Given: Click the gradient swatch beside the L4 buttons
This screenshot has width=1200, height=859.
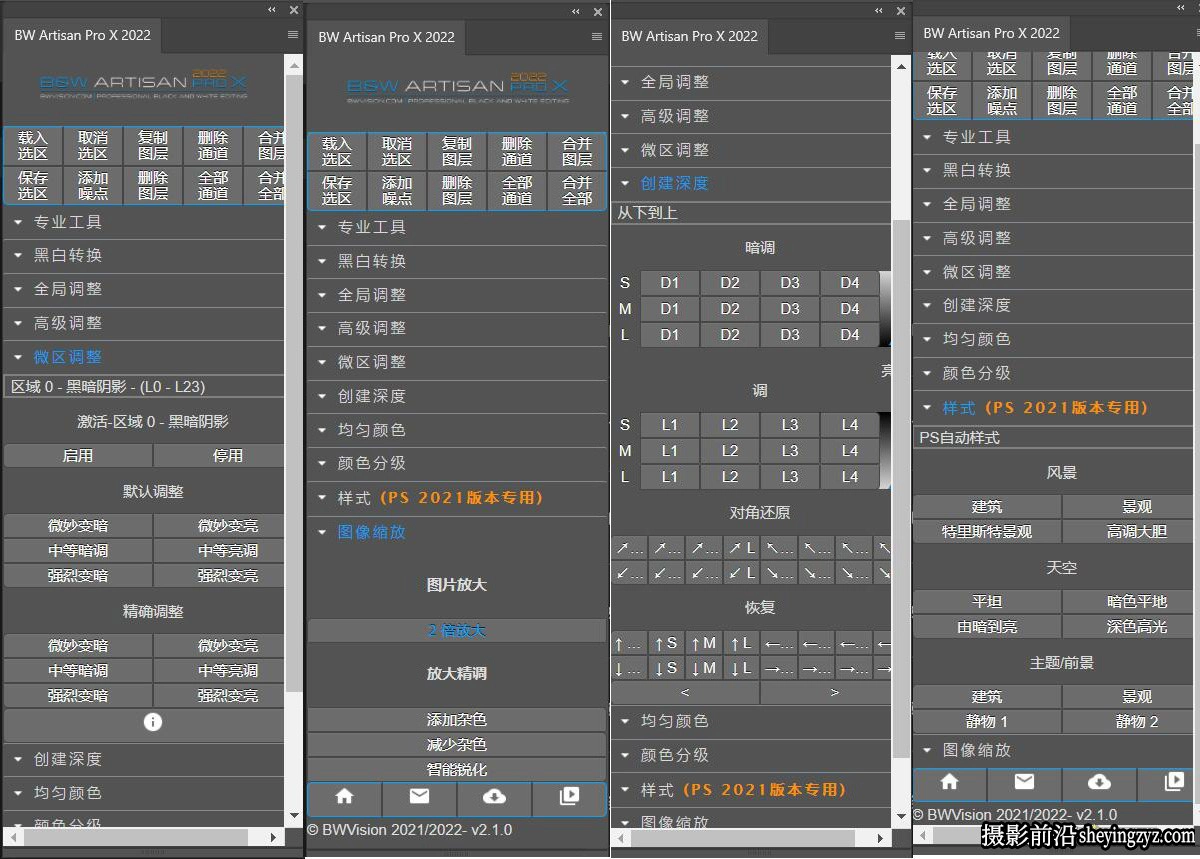Looking at the screenshot, I should tap(885, 451).
